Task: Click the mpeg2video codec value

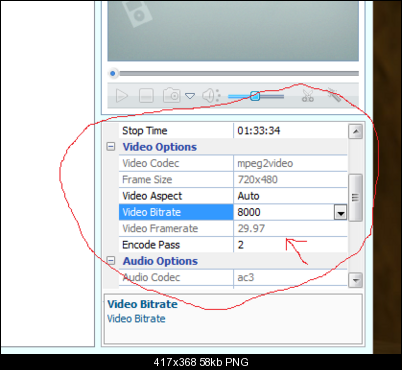Action: [265, 163]
